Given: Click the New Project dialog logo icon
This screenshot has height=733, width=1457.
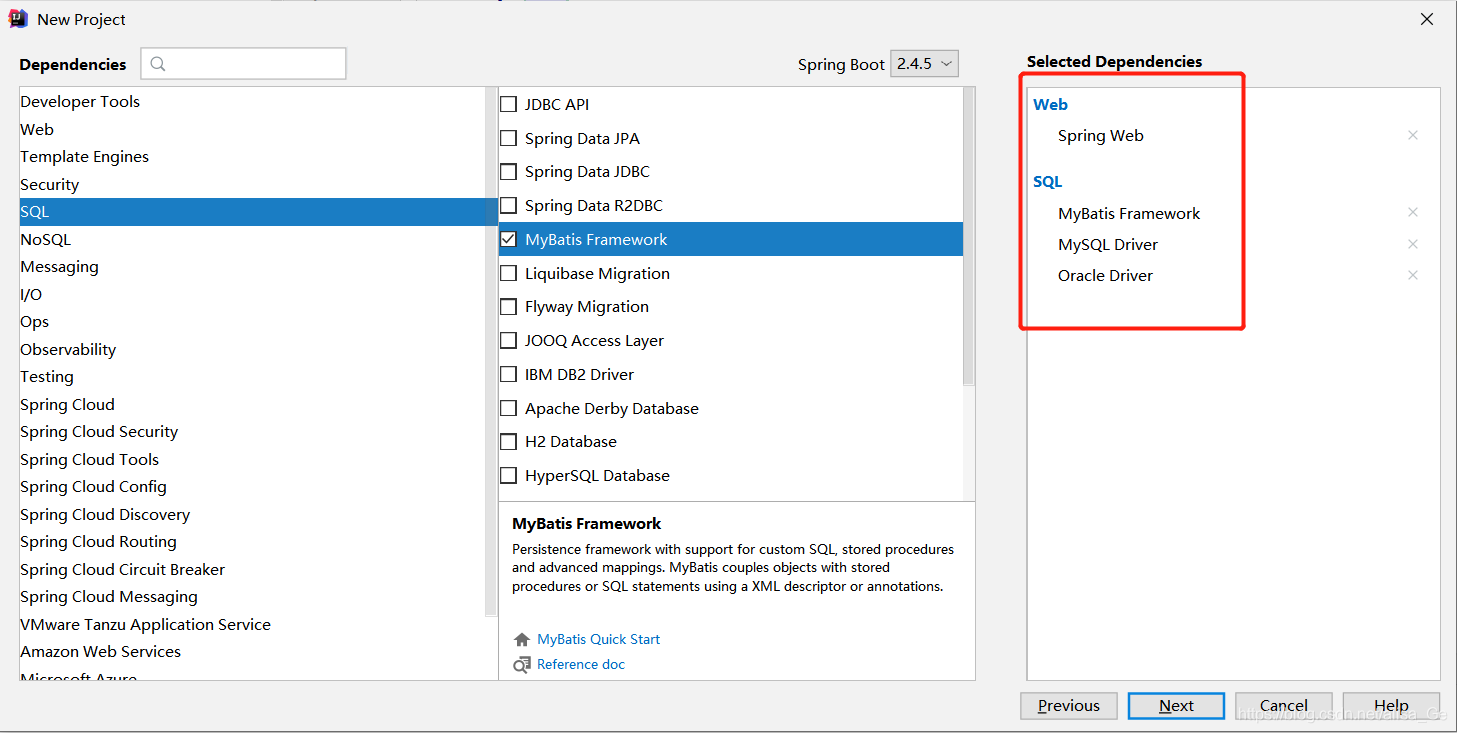Looking at the screenshot, I should coord(17,18).
